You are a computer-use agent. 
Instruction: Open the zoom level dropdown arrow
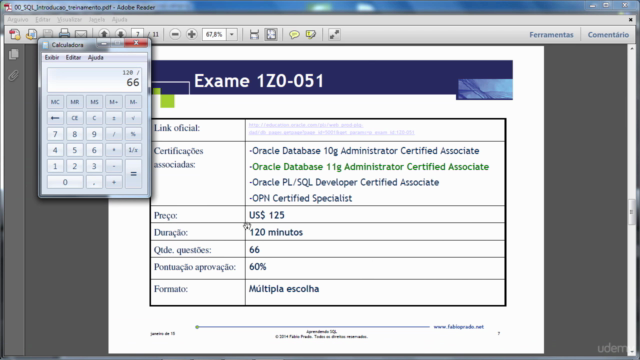pyautogui.click(x=232, y=34)
